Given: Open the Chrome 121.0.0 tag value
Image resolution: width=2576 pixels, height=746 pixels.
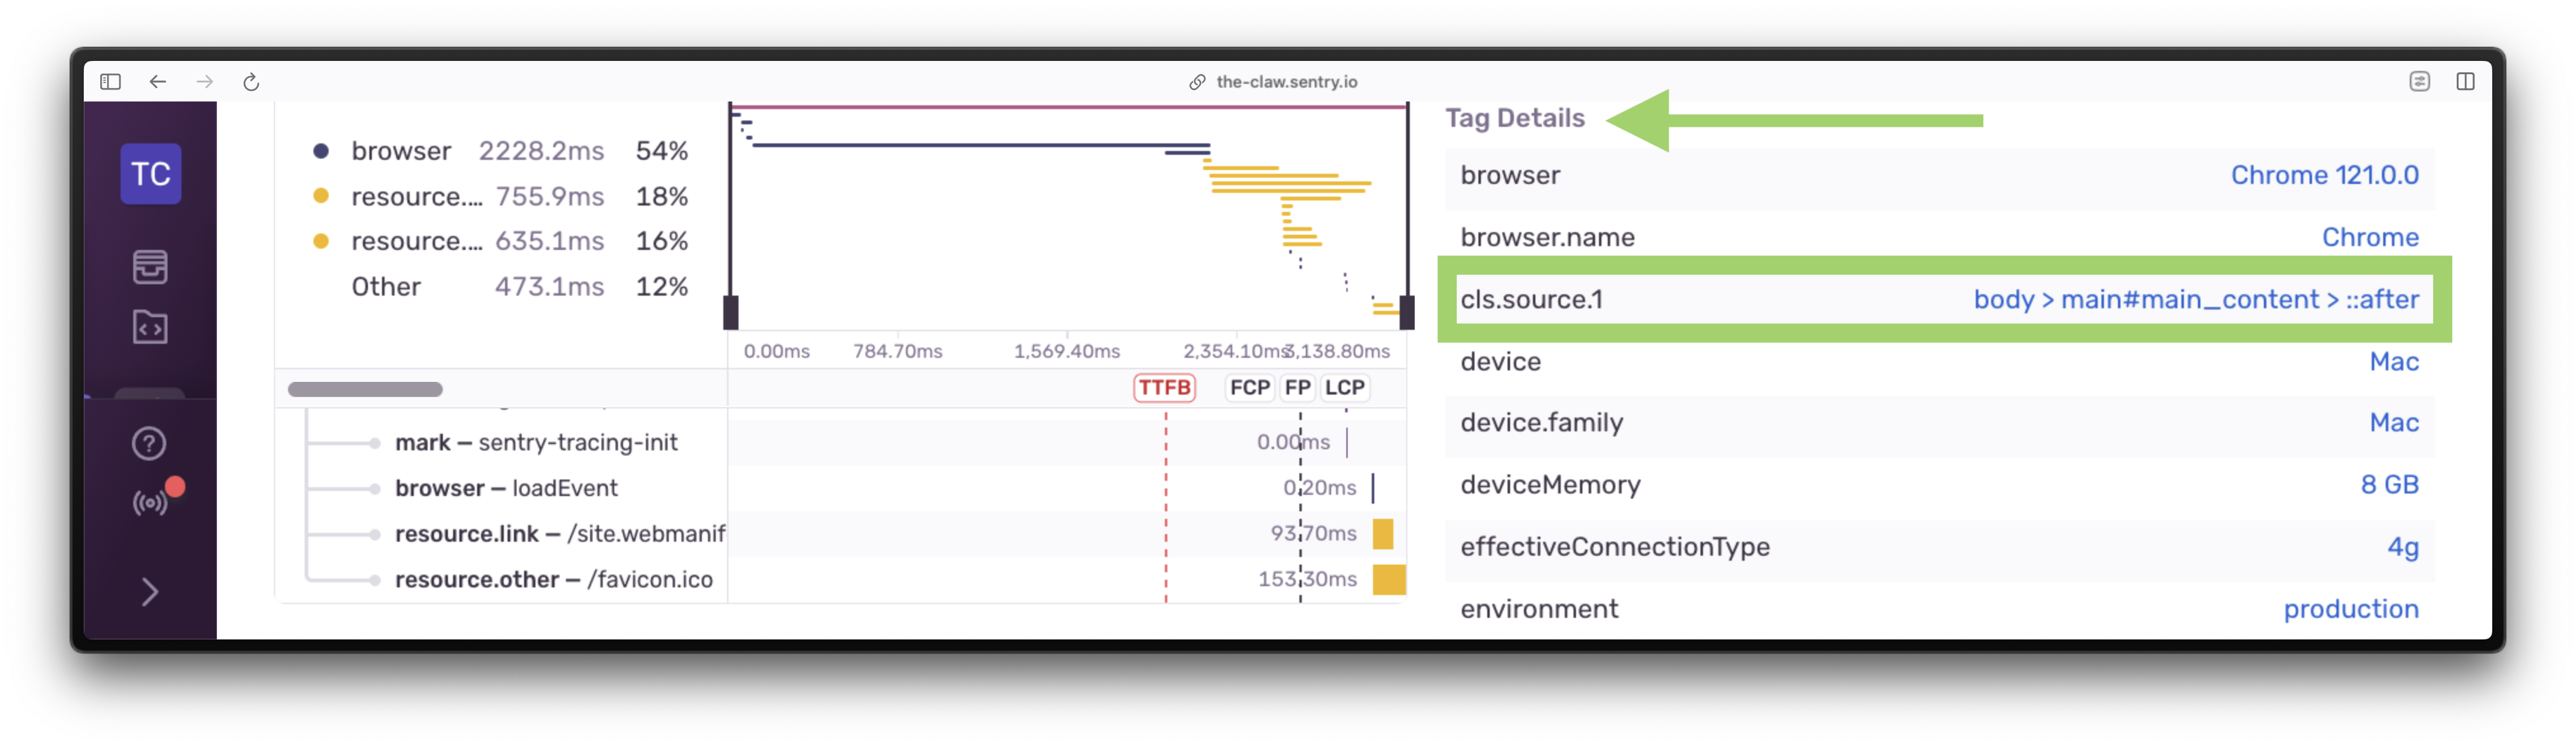Looking at the screenshot, I should (2324, 175).
